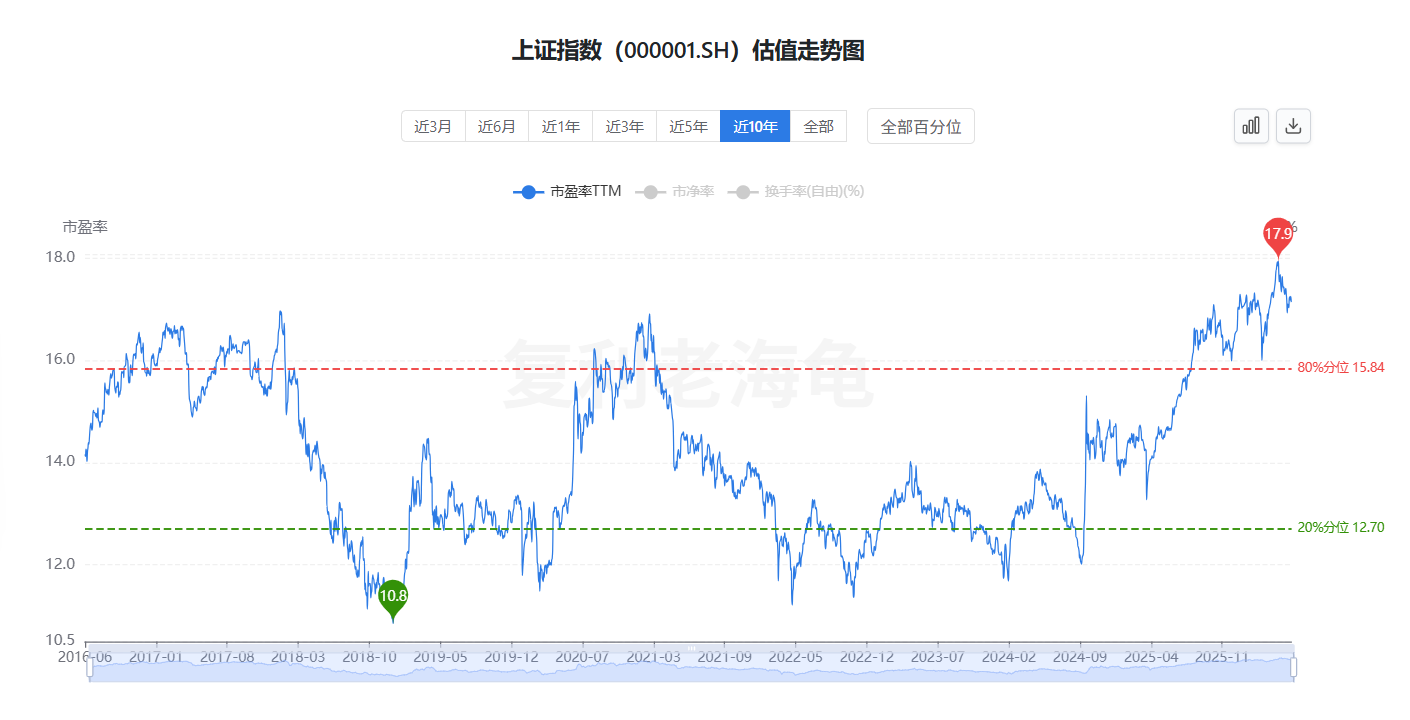Click the 12.0 y-axis label
Screen dimensions: 1410x720
[60, 564]
